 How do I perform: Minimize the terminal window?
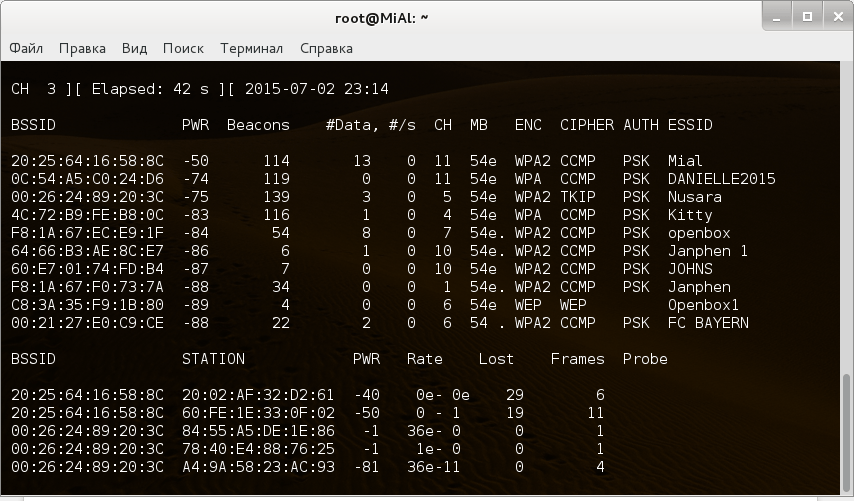775,17
